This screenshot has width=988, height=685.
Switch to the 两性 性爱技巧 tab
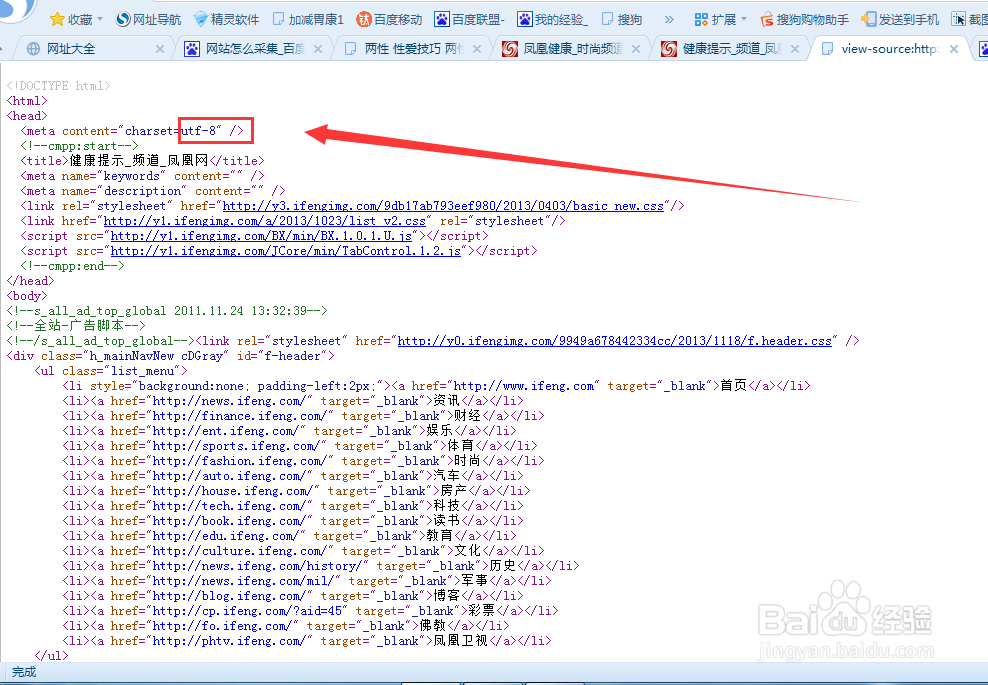coord(413,49)
